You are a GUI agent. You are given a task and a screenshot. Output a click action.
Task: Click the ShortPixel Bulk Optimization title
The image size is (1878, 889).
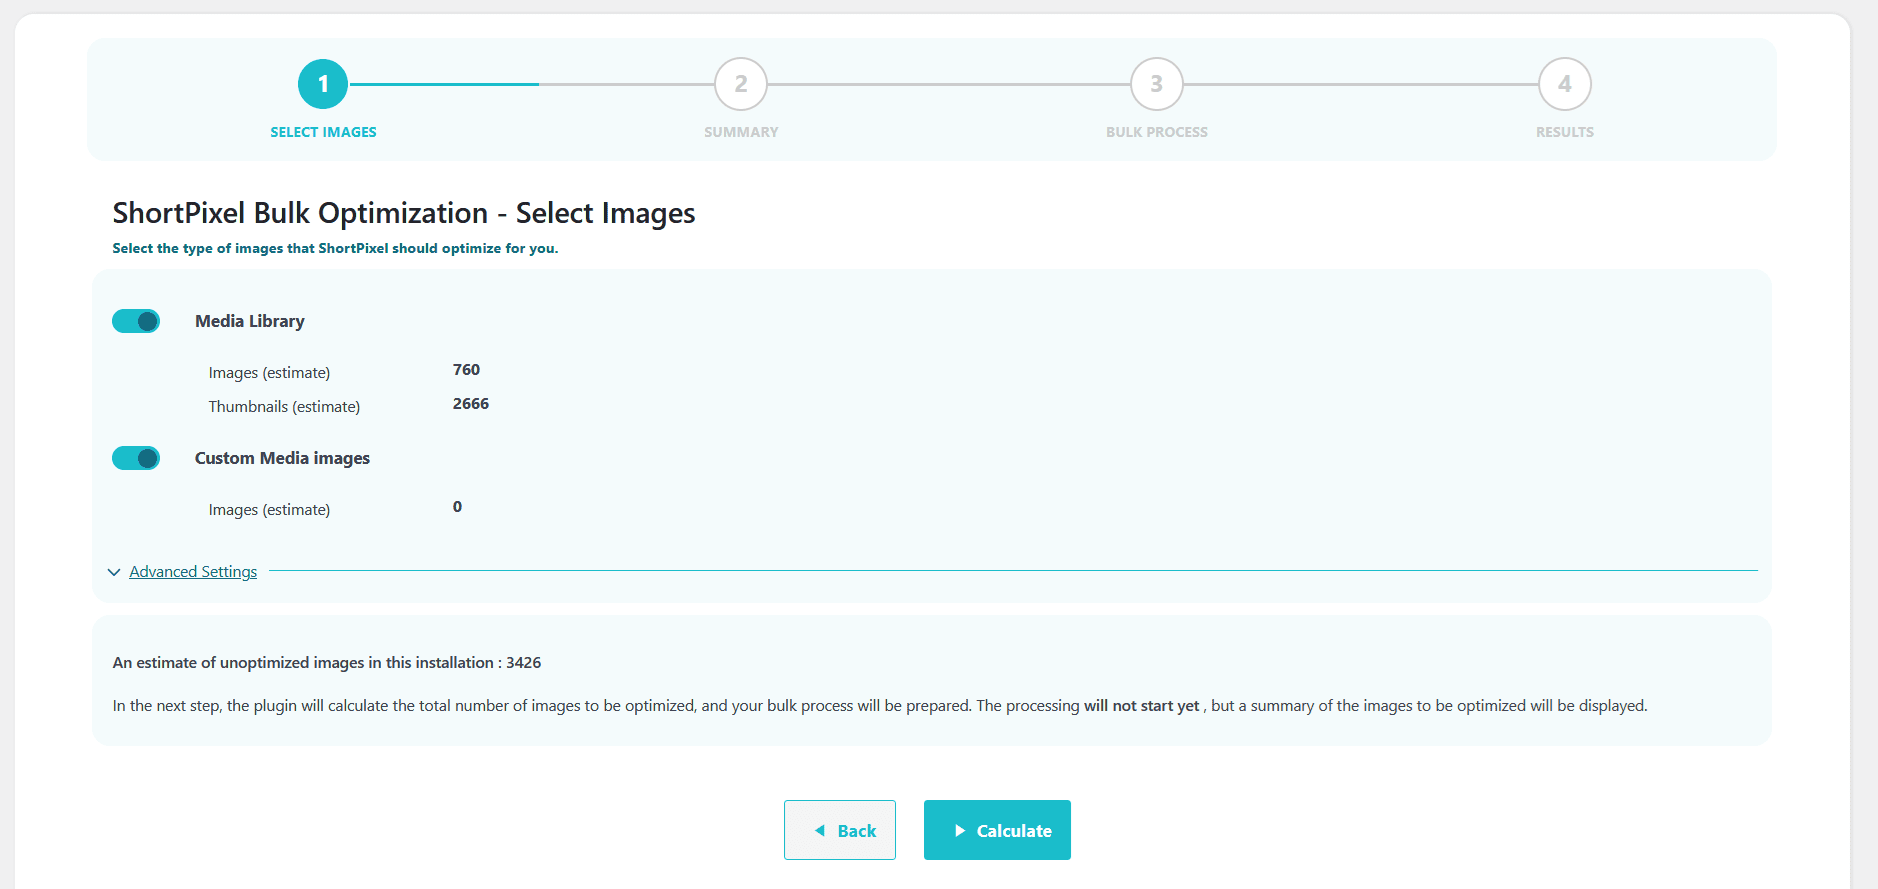click(404, 213)
